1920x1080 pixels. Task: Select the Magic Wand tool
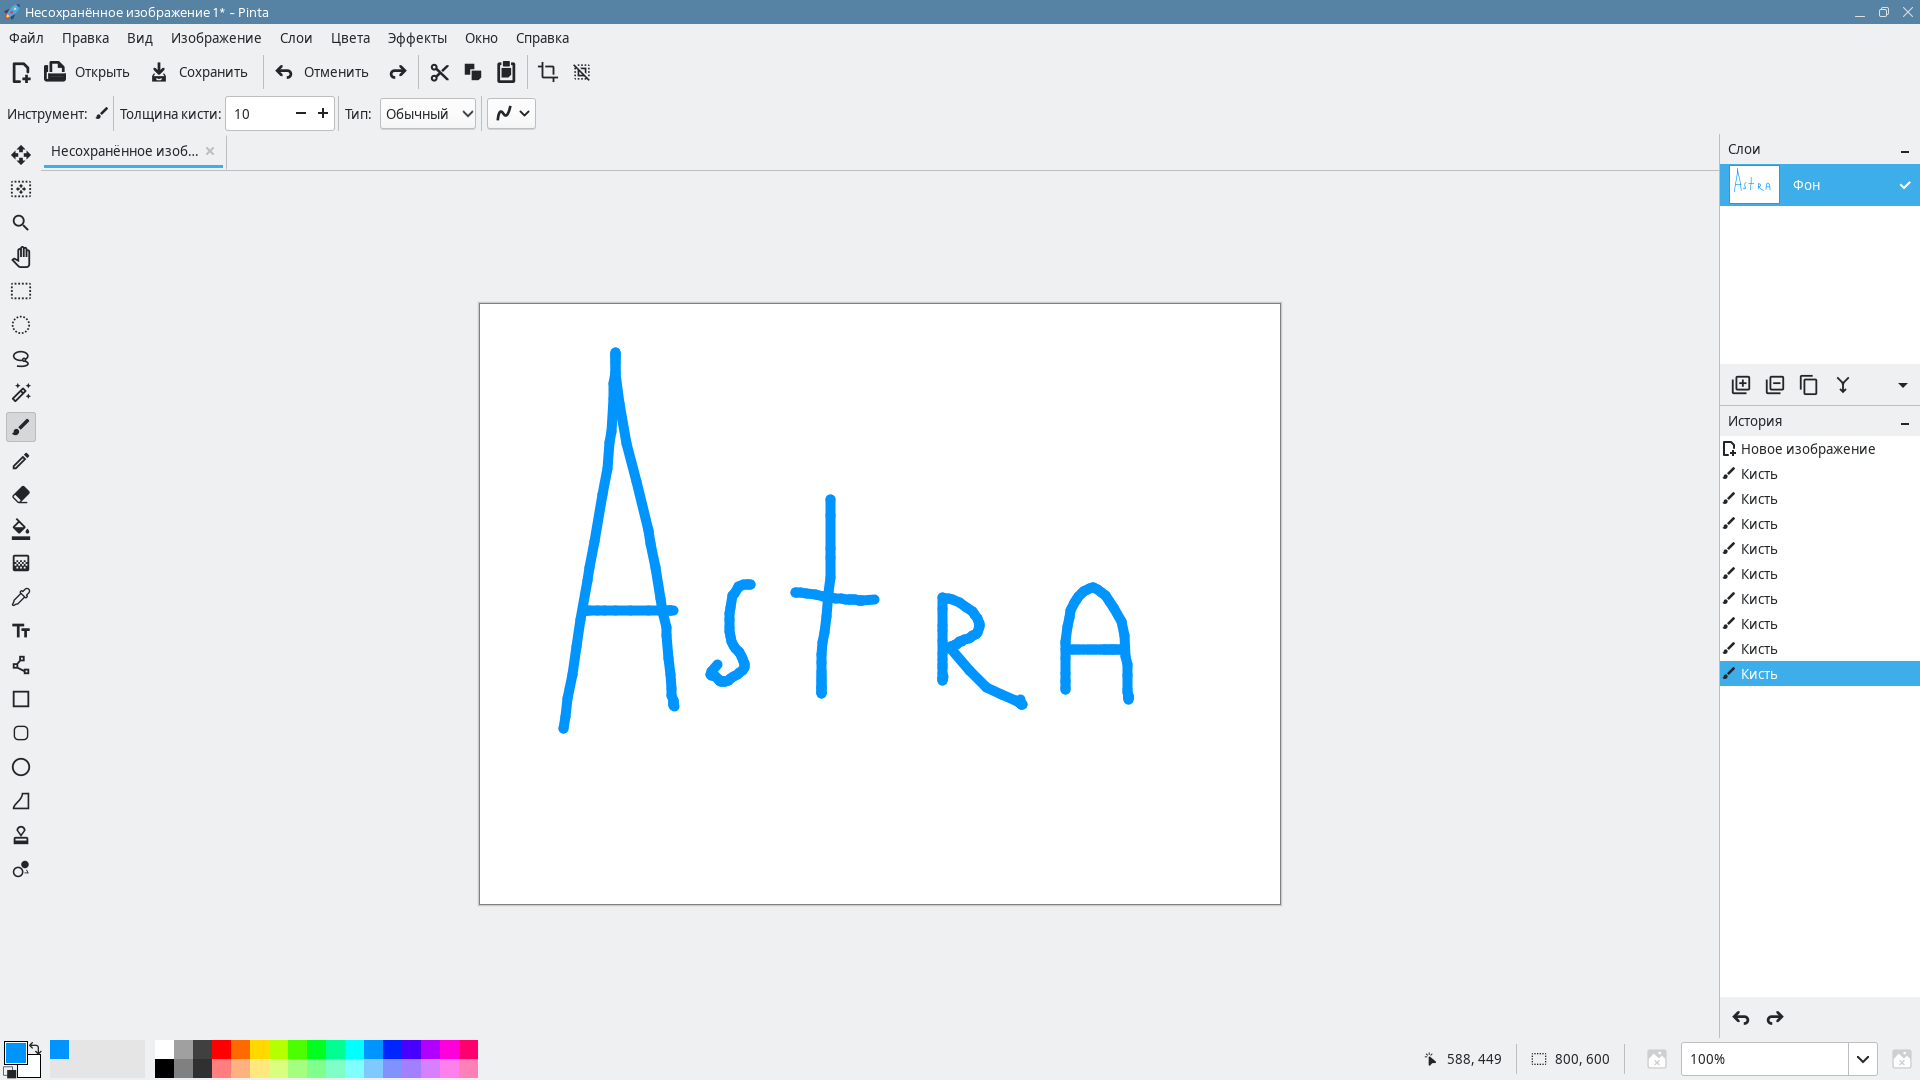tap(21, 393)
